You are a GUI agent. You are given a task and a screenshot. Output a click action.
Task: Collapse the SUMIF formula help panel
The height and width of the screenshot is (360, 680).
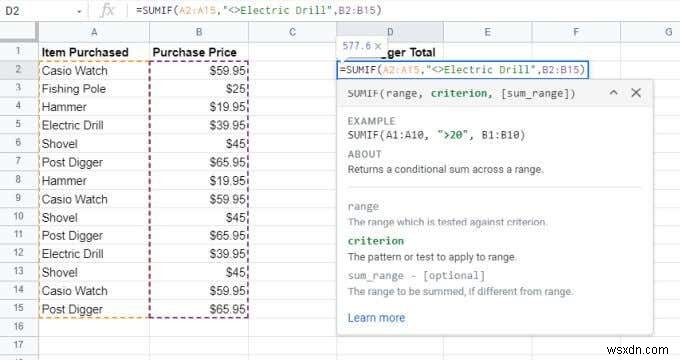tap(613, 93)
